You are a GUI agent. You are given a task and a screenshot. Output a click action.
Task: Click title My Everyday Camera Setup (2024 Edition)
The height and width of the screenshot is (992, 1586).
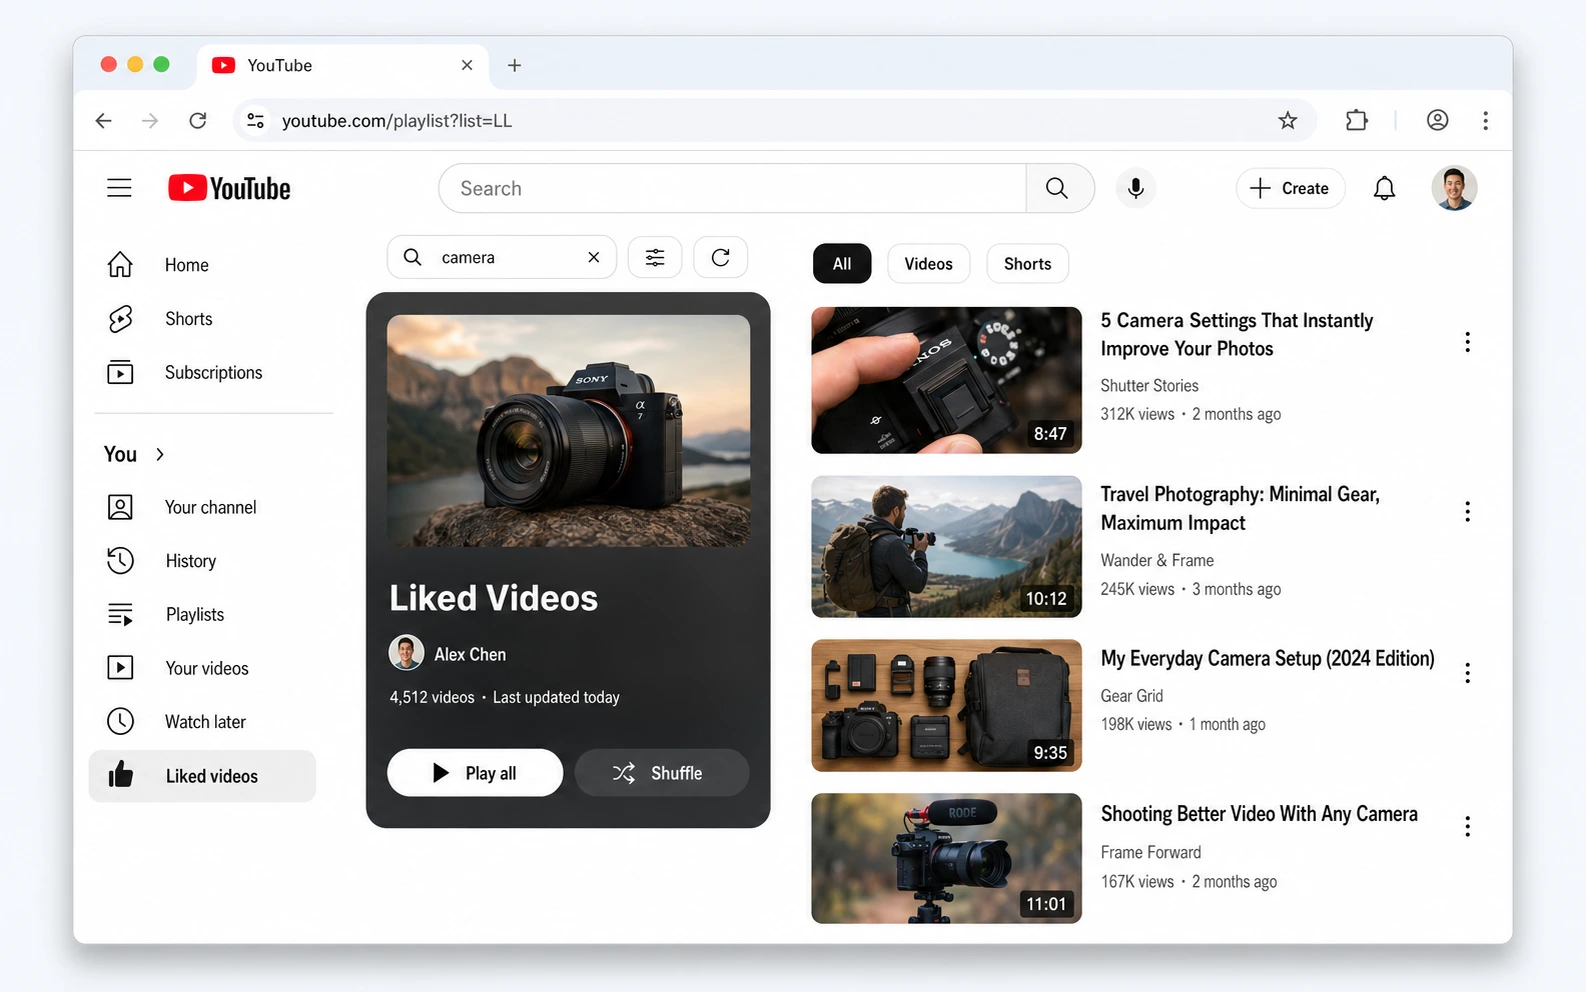(1267, 658)
